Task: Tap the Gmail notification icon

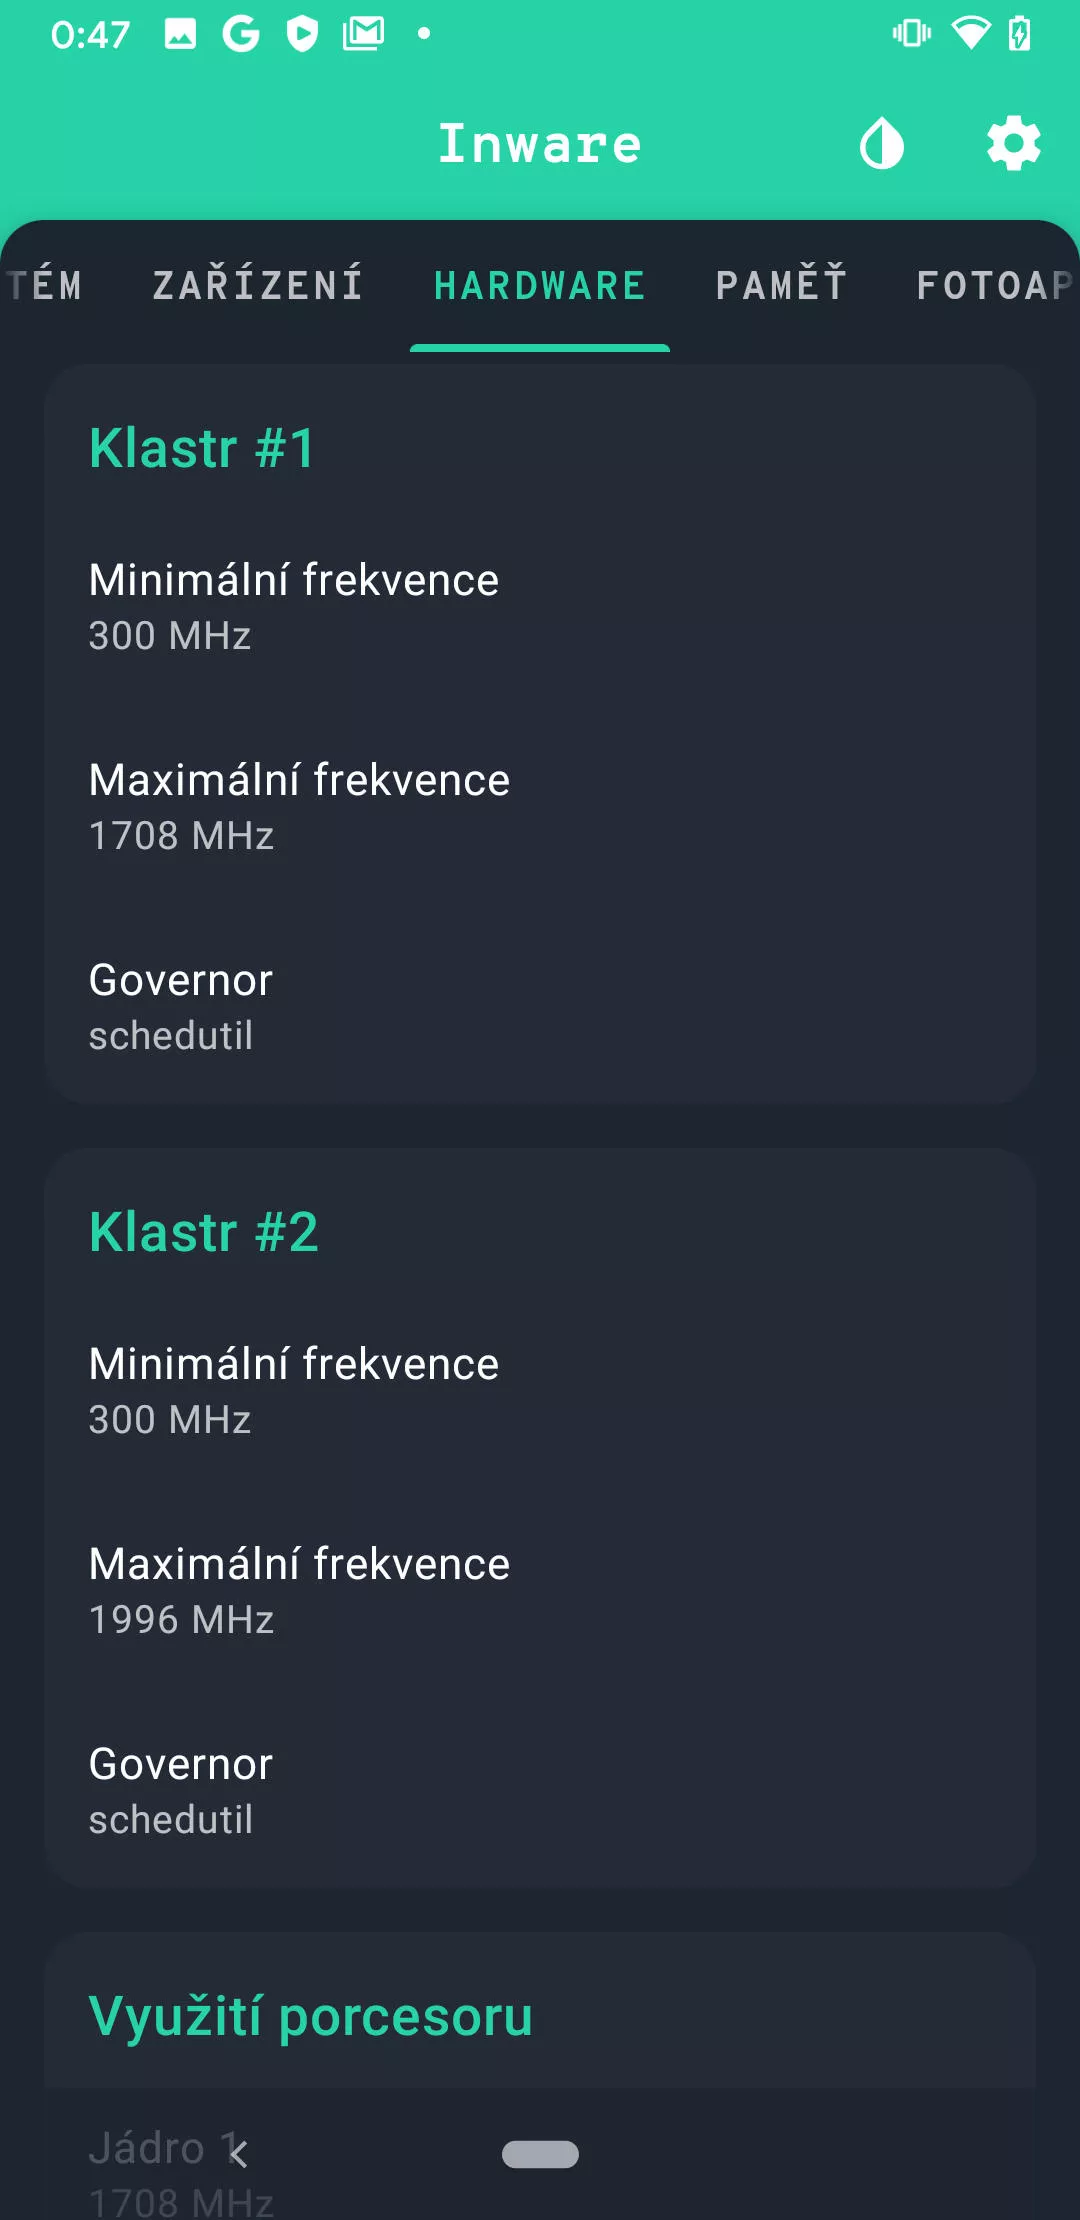Action: 363,34
